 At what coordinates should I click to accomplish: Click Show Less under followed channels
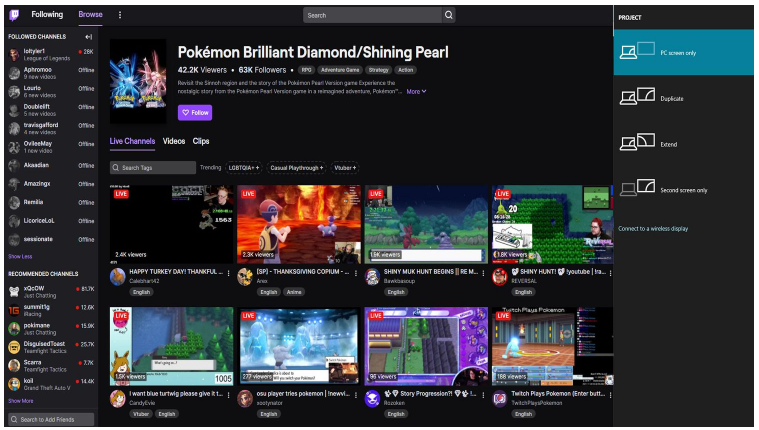[20, 257]
